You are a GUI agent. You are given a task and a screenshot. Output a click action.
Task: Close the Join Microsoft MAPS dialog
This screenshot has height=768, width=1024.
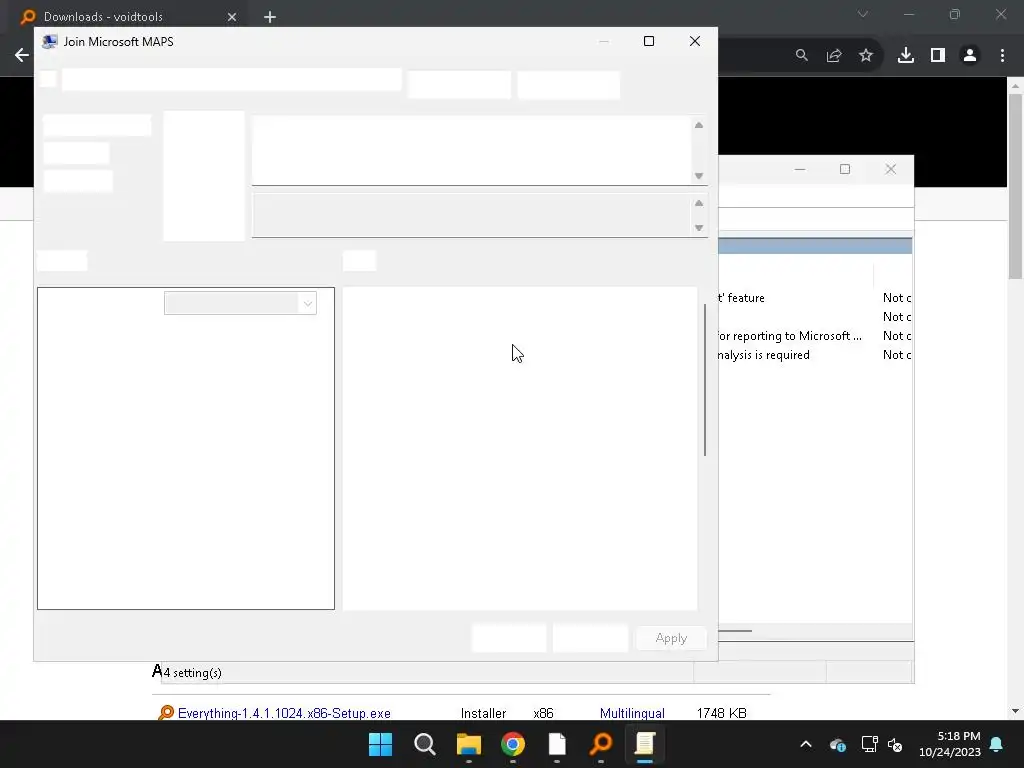click(x=695, y=41)
